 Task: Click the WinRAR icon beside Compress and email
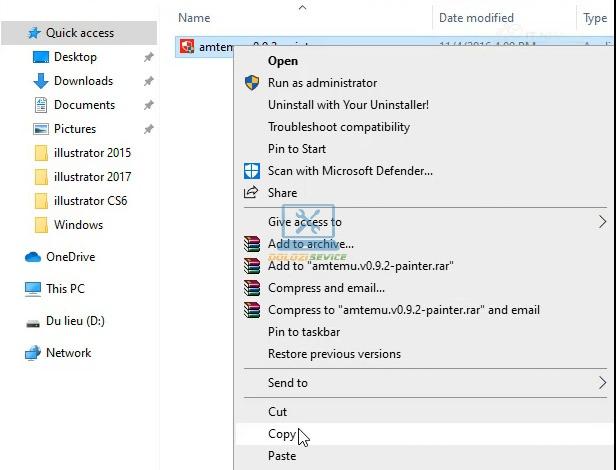point(252,288)
